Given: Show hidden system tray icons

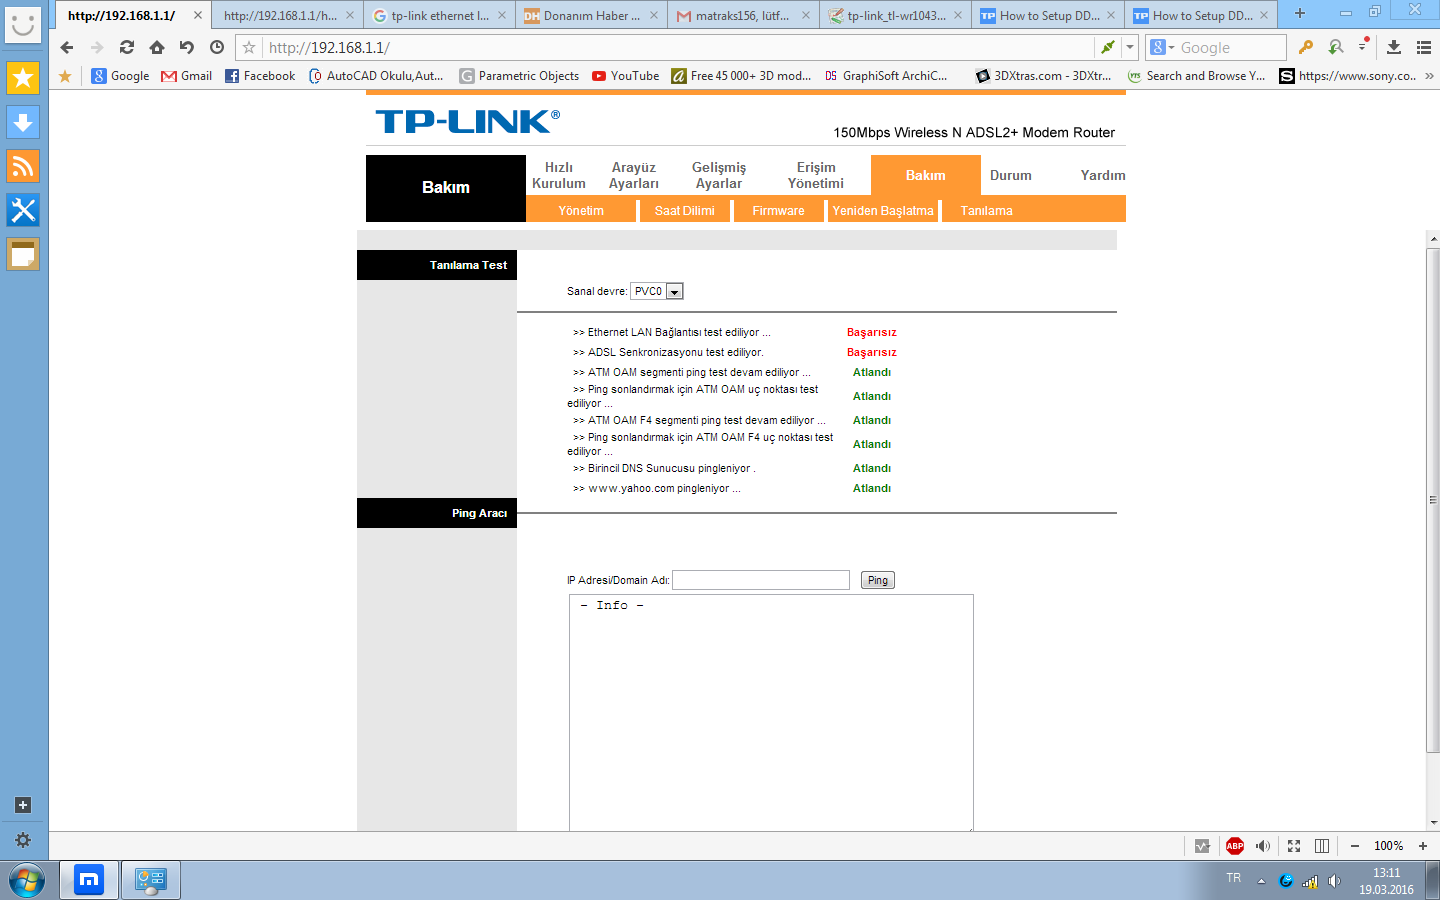Looking at the screenshot, I should point(1261,881).
